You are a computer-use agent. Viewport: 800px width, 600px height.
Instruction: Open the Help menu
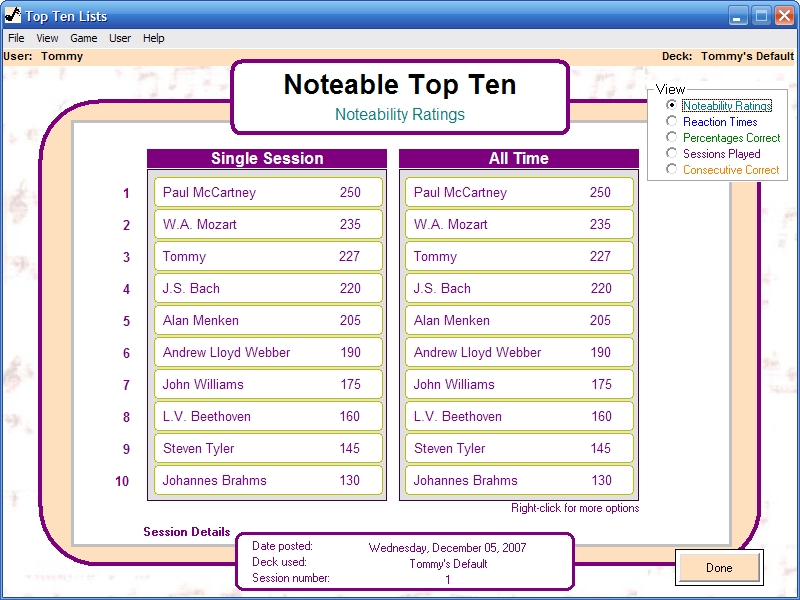153,38
